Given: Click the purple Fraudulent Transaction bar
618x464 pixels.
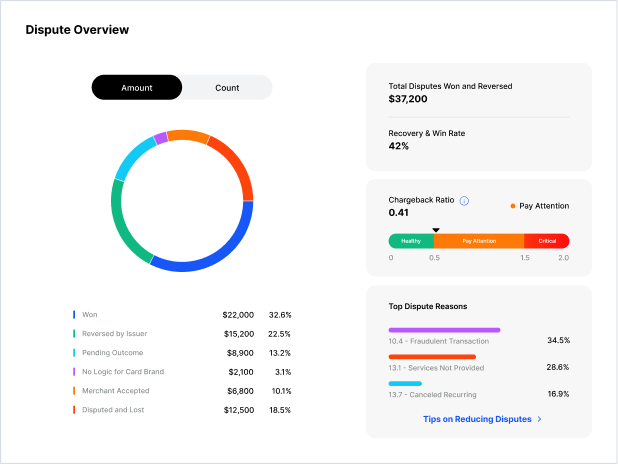Looking at the screenshot, I should point(444,330).
